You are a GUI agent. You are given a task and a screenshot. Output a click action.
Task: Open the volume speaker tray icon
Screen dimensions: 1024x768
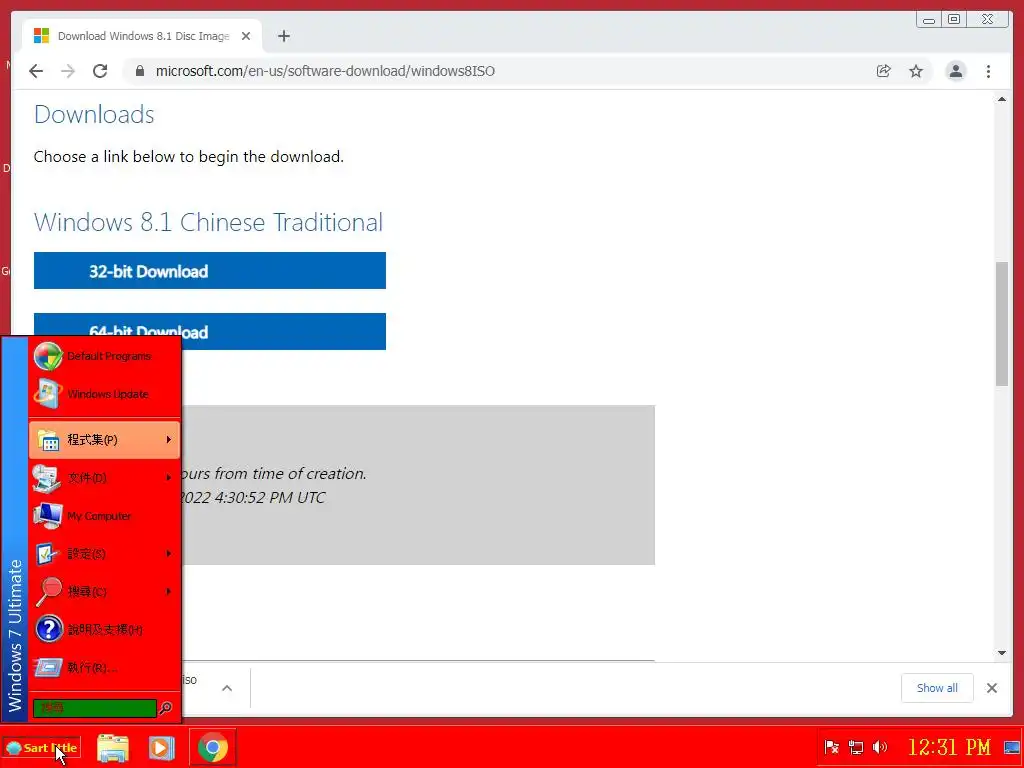coord(880,747)
